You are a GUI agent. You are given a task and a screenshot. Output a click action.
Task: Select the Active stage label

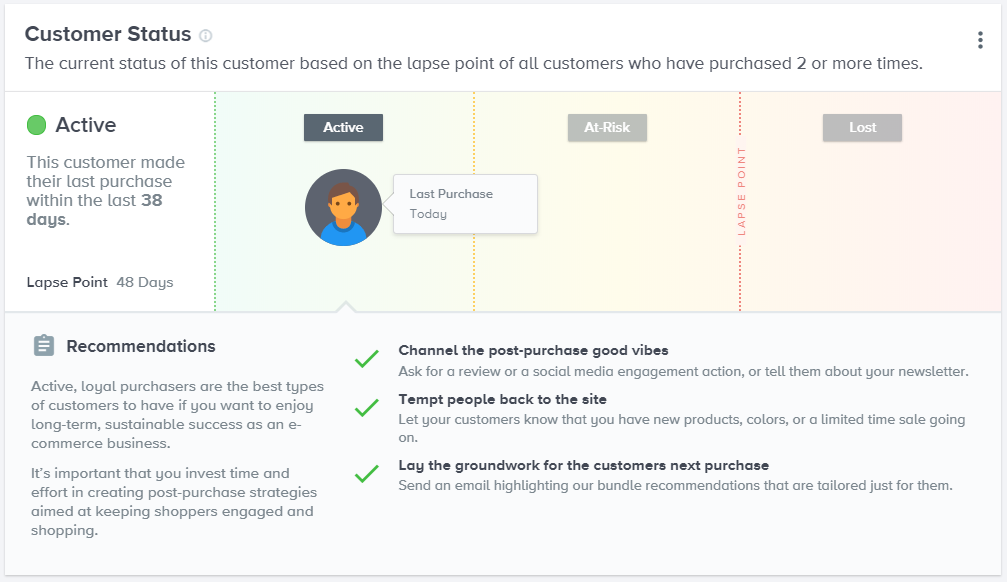343,127
